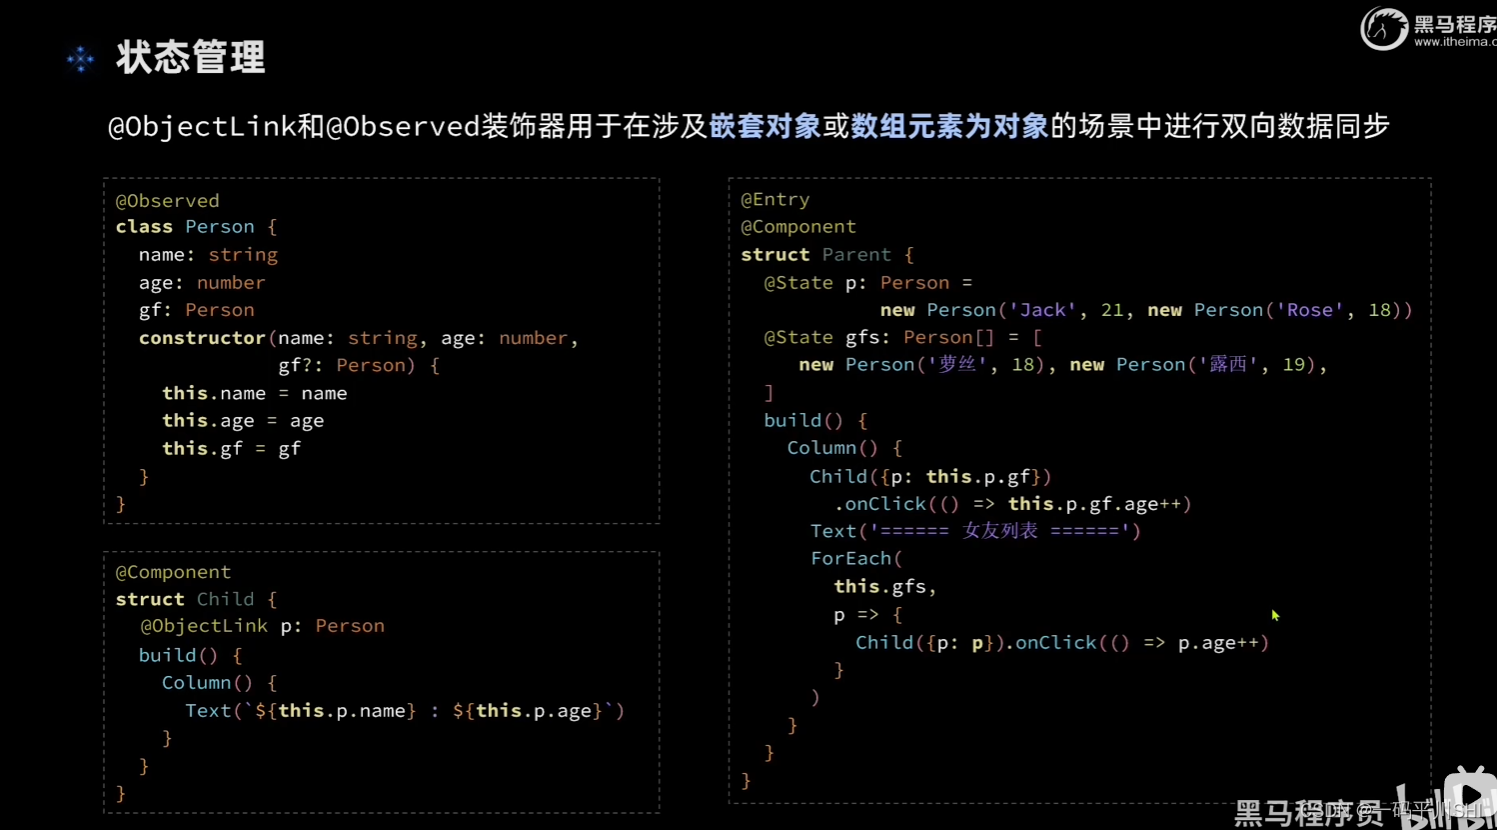Click the '@ObjectLink p: Person' line
This screenshot has width=1497, height=830.
click(262, 626)
